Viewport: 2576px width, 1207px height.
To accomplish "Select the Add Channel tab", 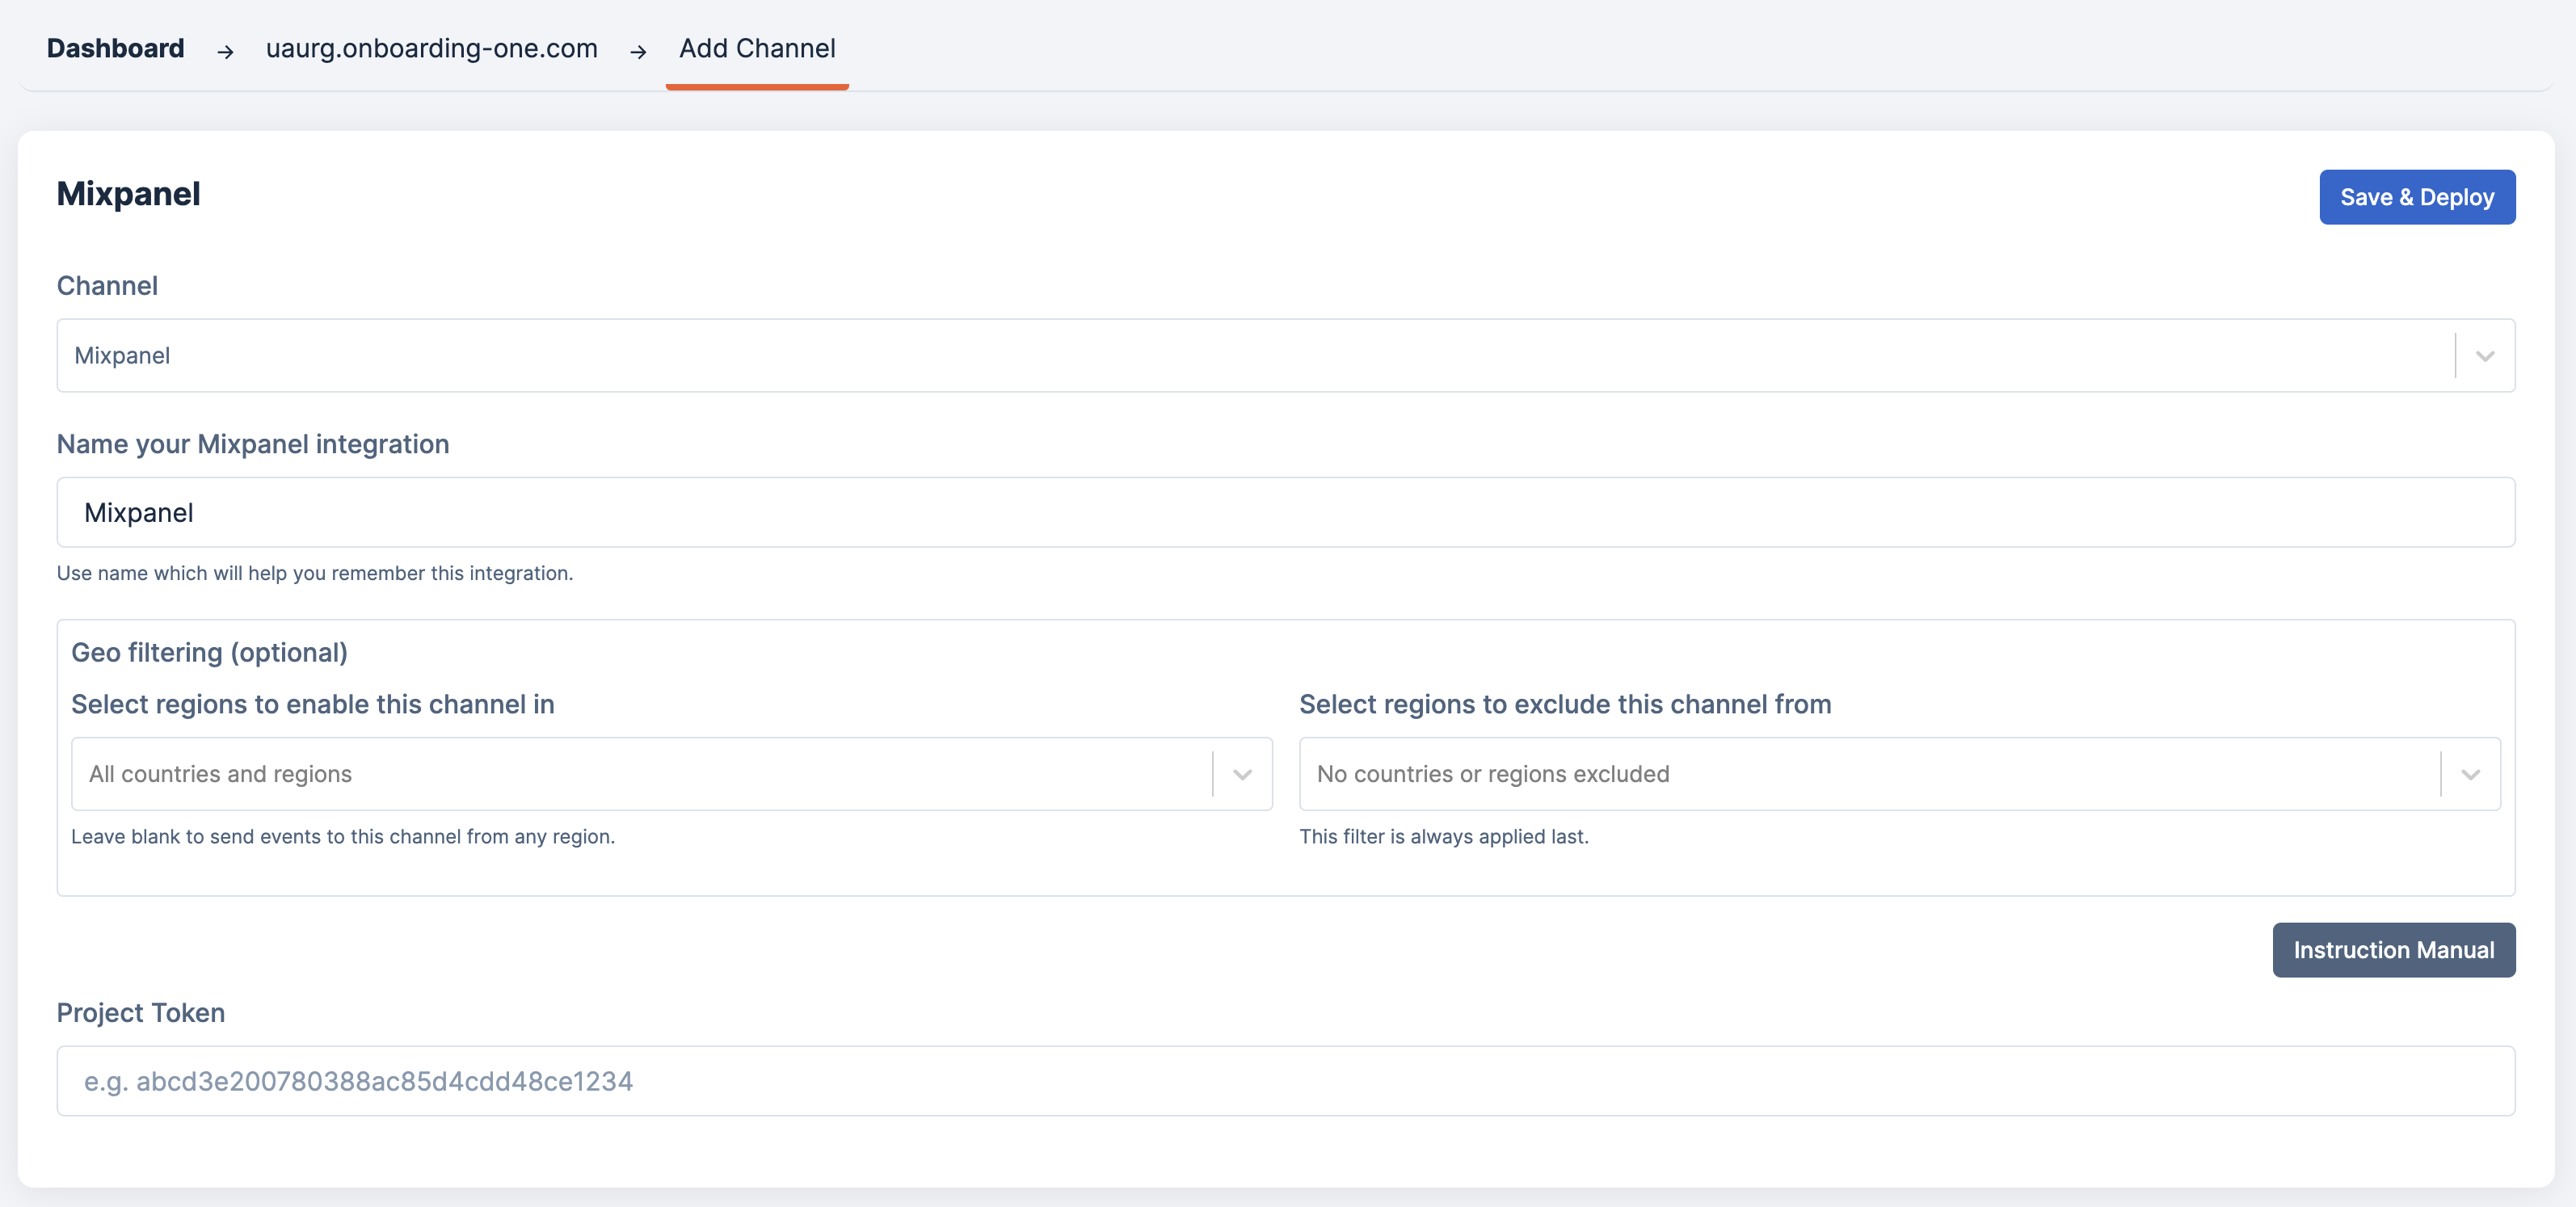I will pyautogui.click(x=756, y=48).
